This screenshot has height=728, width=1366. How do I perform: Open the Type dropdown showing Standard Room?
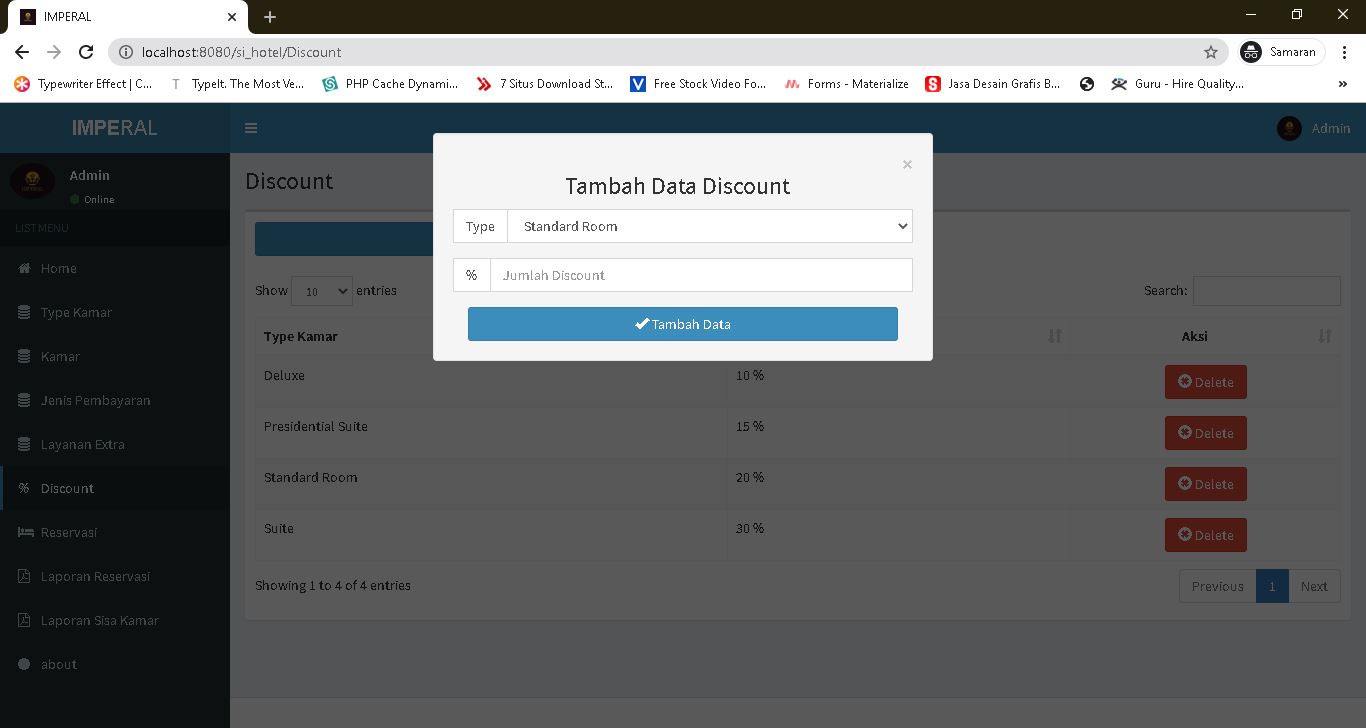pos(710,226)
